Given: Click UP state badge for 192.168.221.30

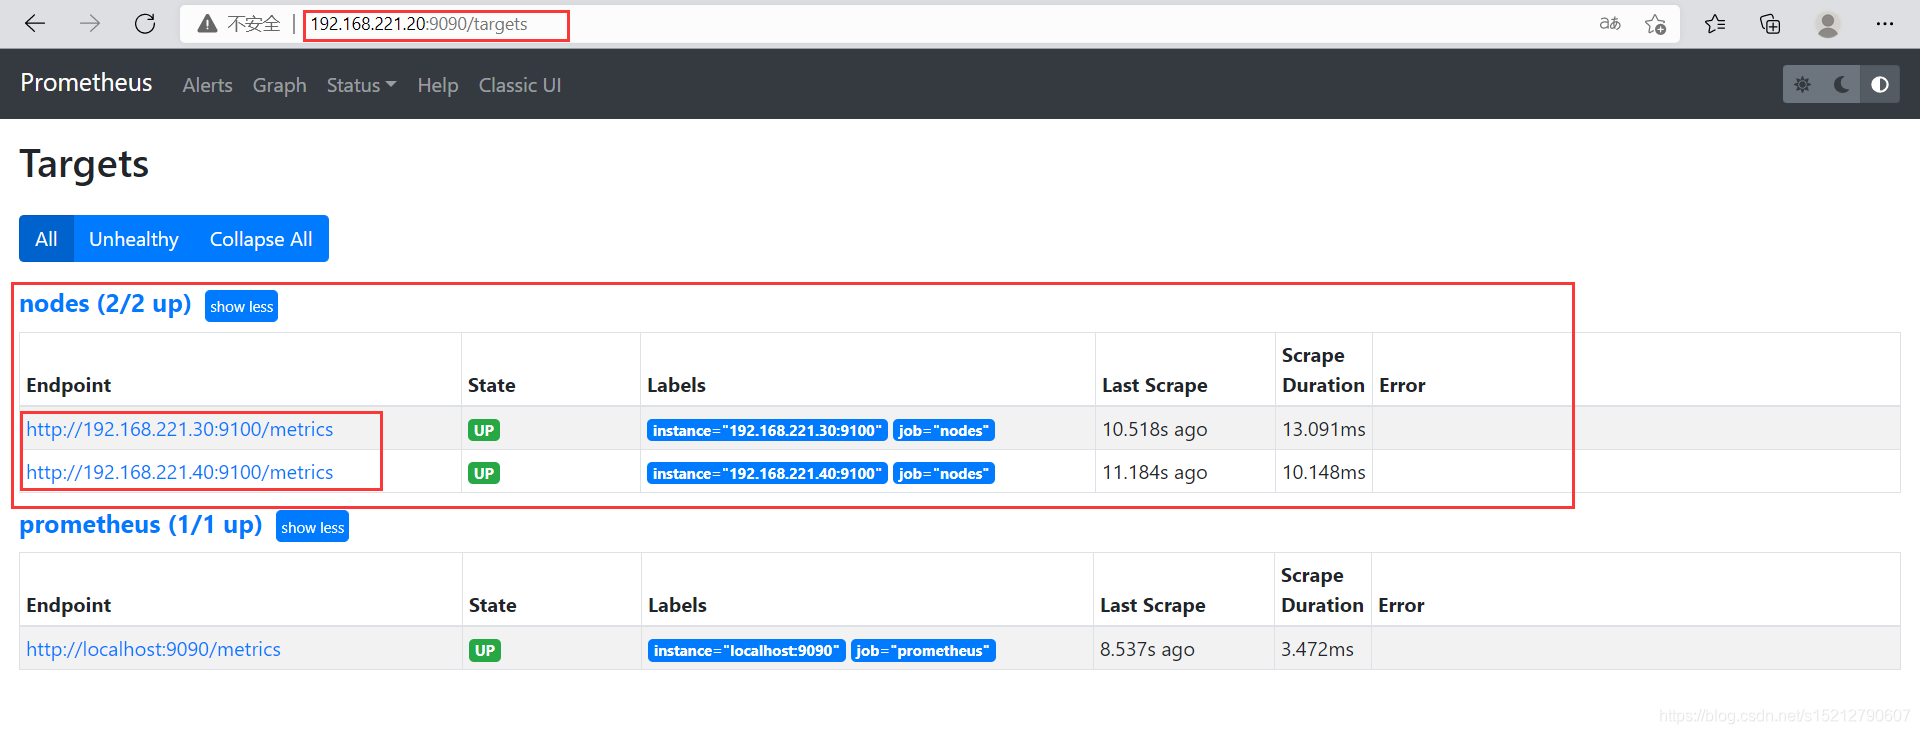Looking at the screenshot, I should 484,431.
